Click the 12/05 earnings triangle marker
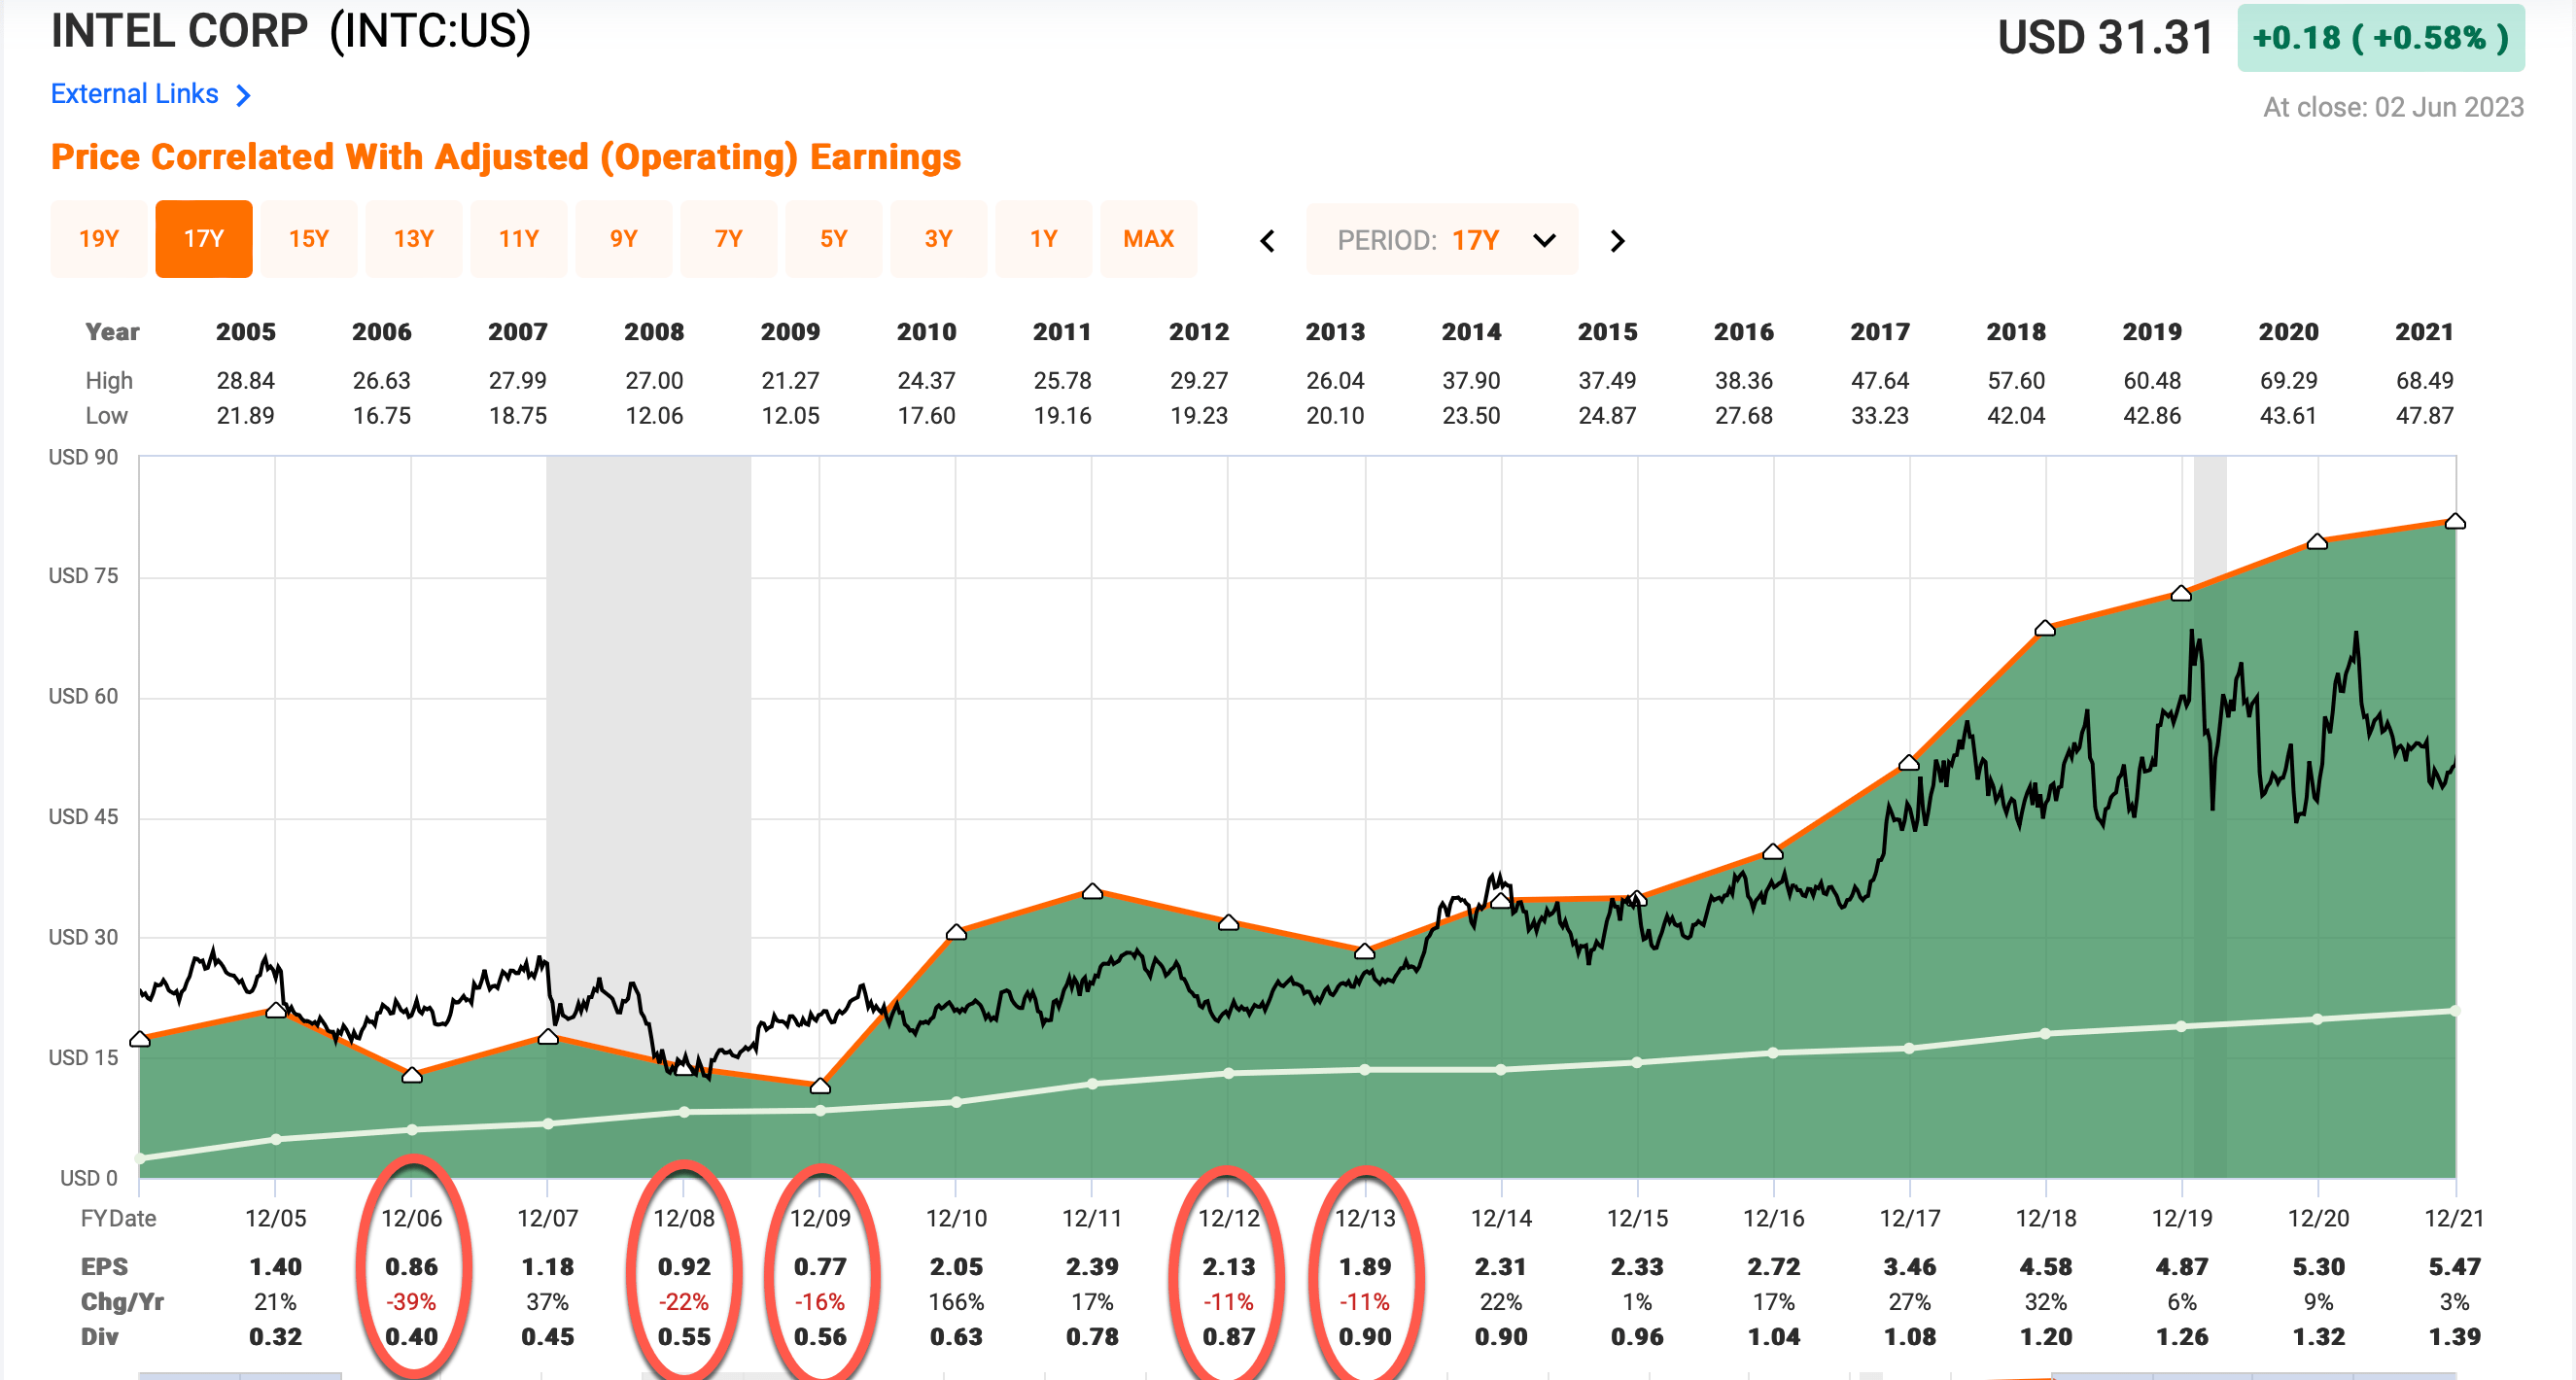The image size is (2576, 1380). (276, 1010)
